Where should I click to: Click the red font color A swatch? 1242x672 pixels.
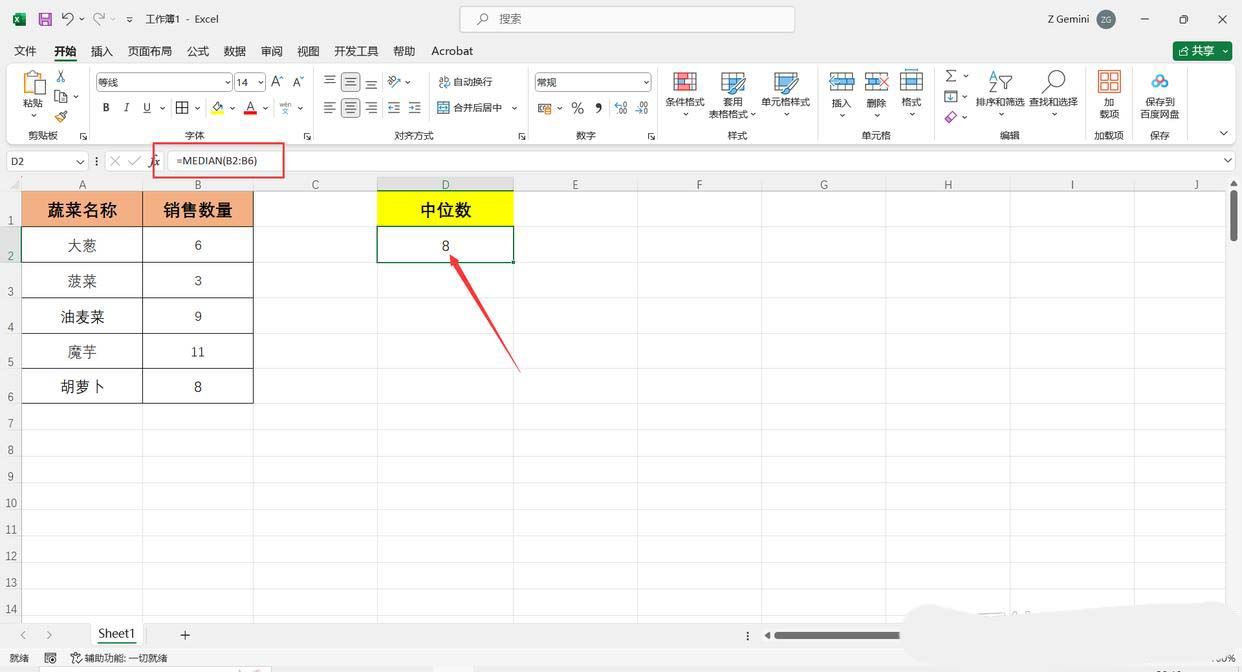(x=250, y=108)
